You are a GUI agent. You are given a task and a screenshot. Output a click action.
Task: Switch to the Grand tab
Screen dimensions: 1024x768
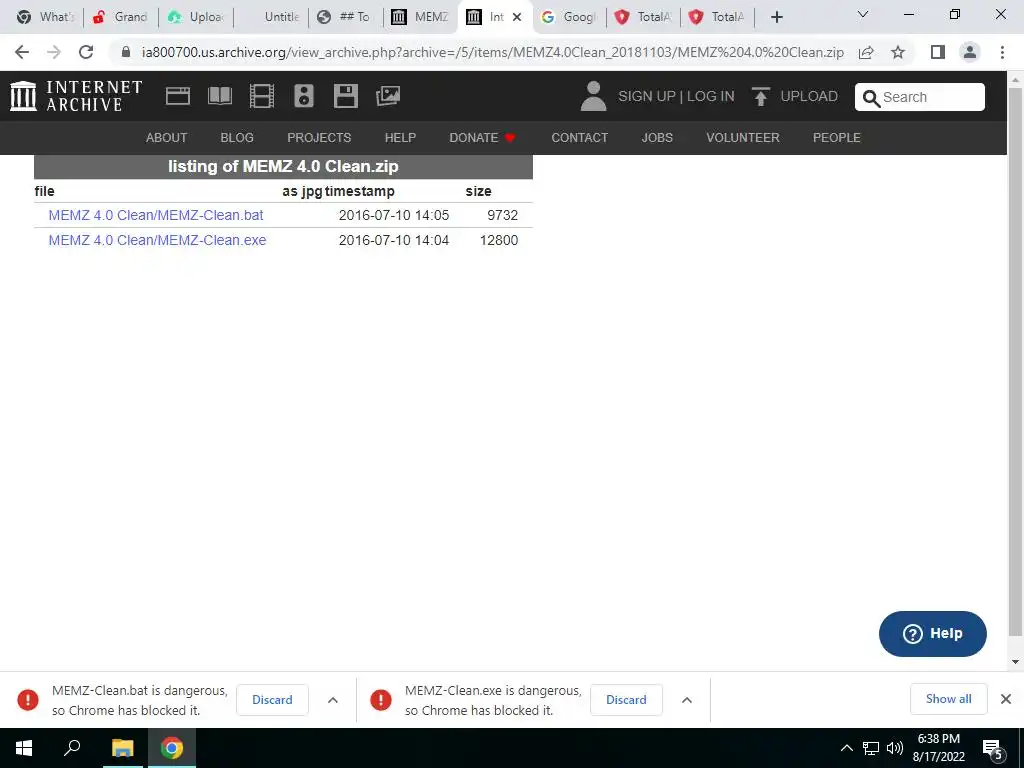point(120,17)
